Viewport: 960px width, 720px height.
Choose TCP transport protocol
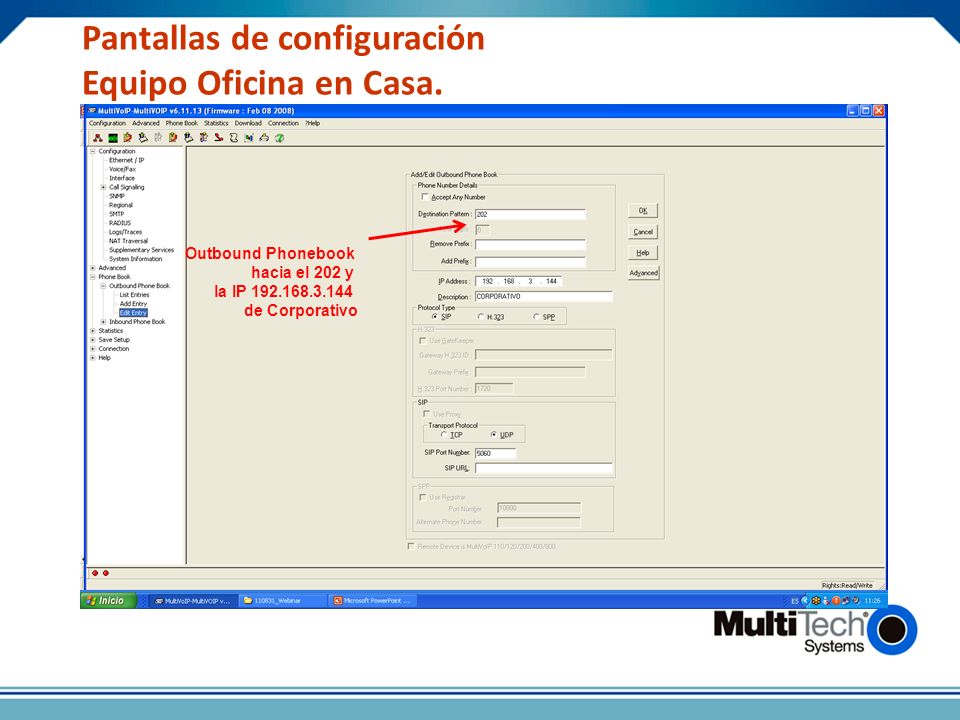[444, 435]
